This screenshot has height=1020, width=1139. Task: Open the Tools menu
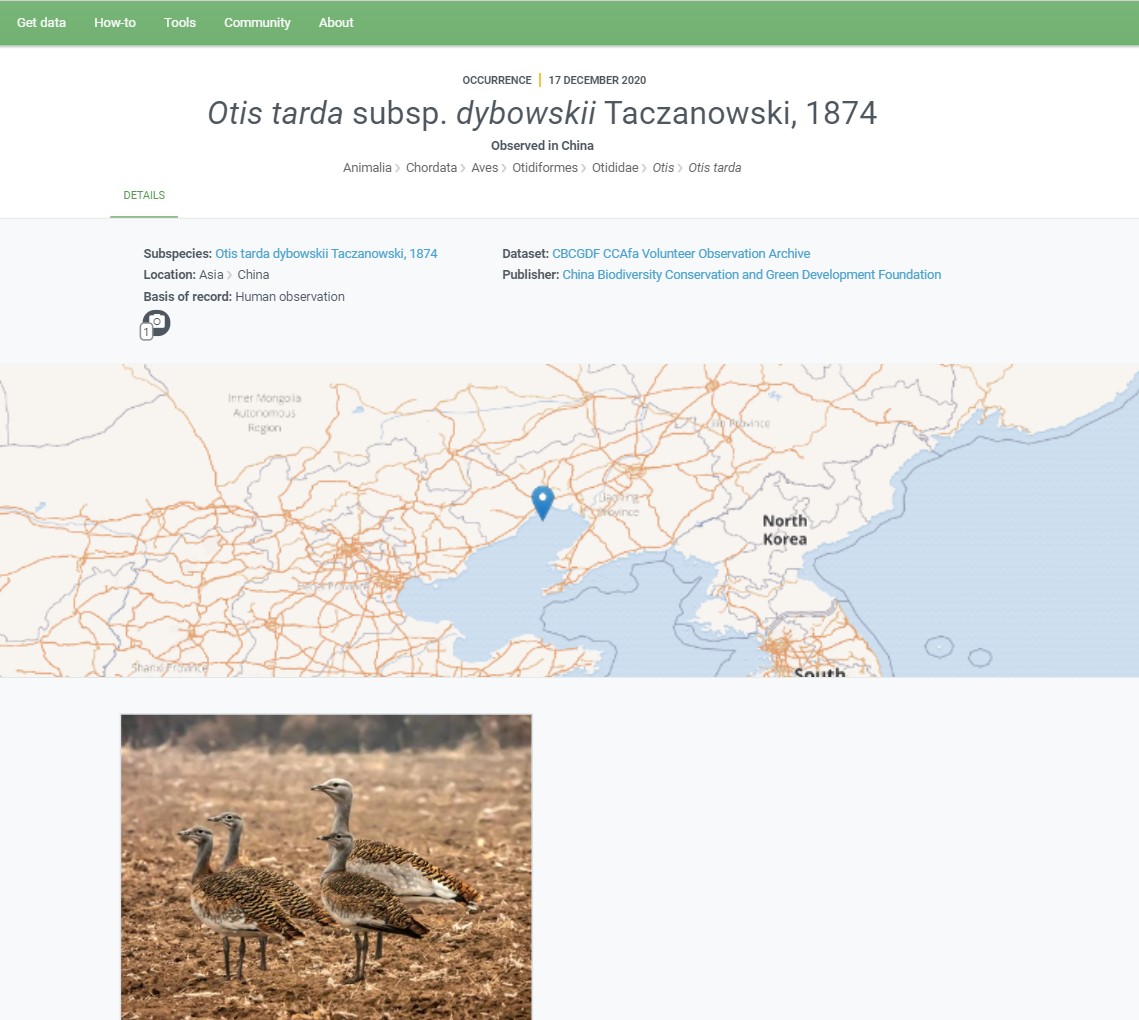(179, 23)
